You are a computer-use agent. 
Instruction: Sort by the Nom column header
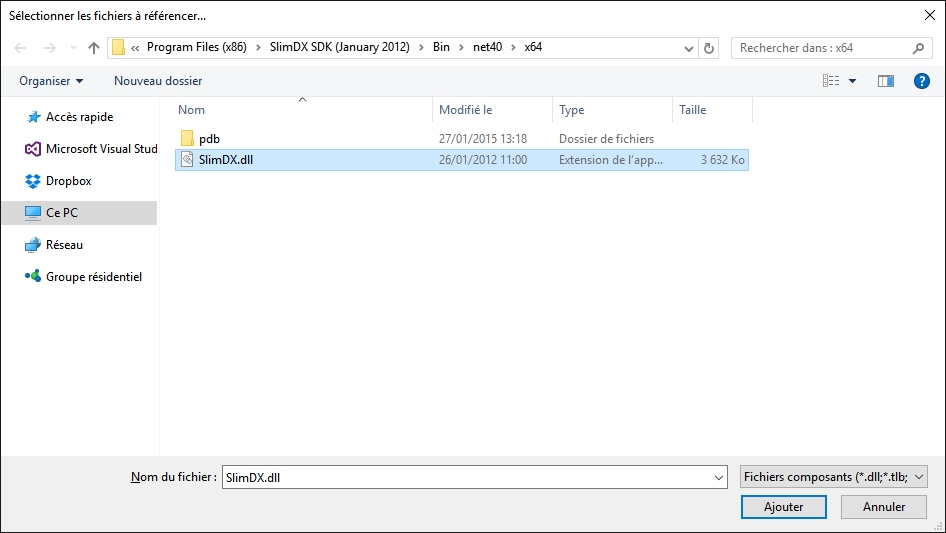[x=304, y=110]
